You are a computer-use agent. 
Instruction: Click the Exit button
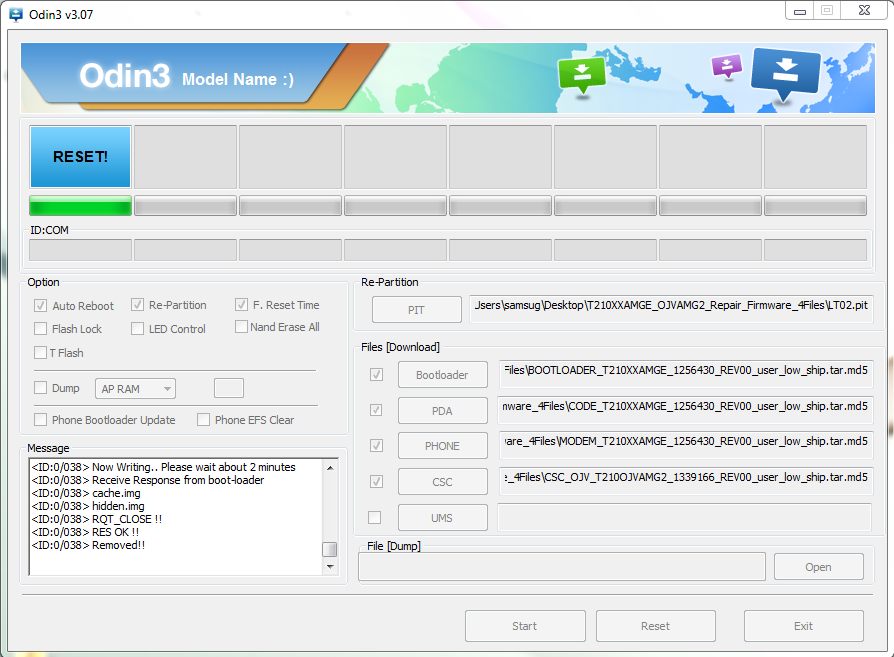[803, 626]
